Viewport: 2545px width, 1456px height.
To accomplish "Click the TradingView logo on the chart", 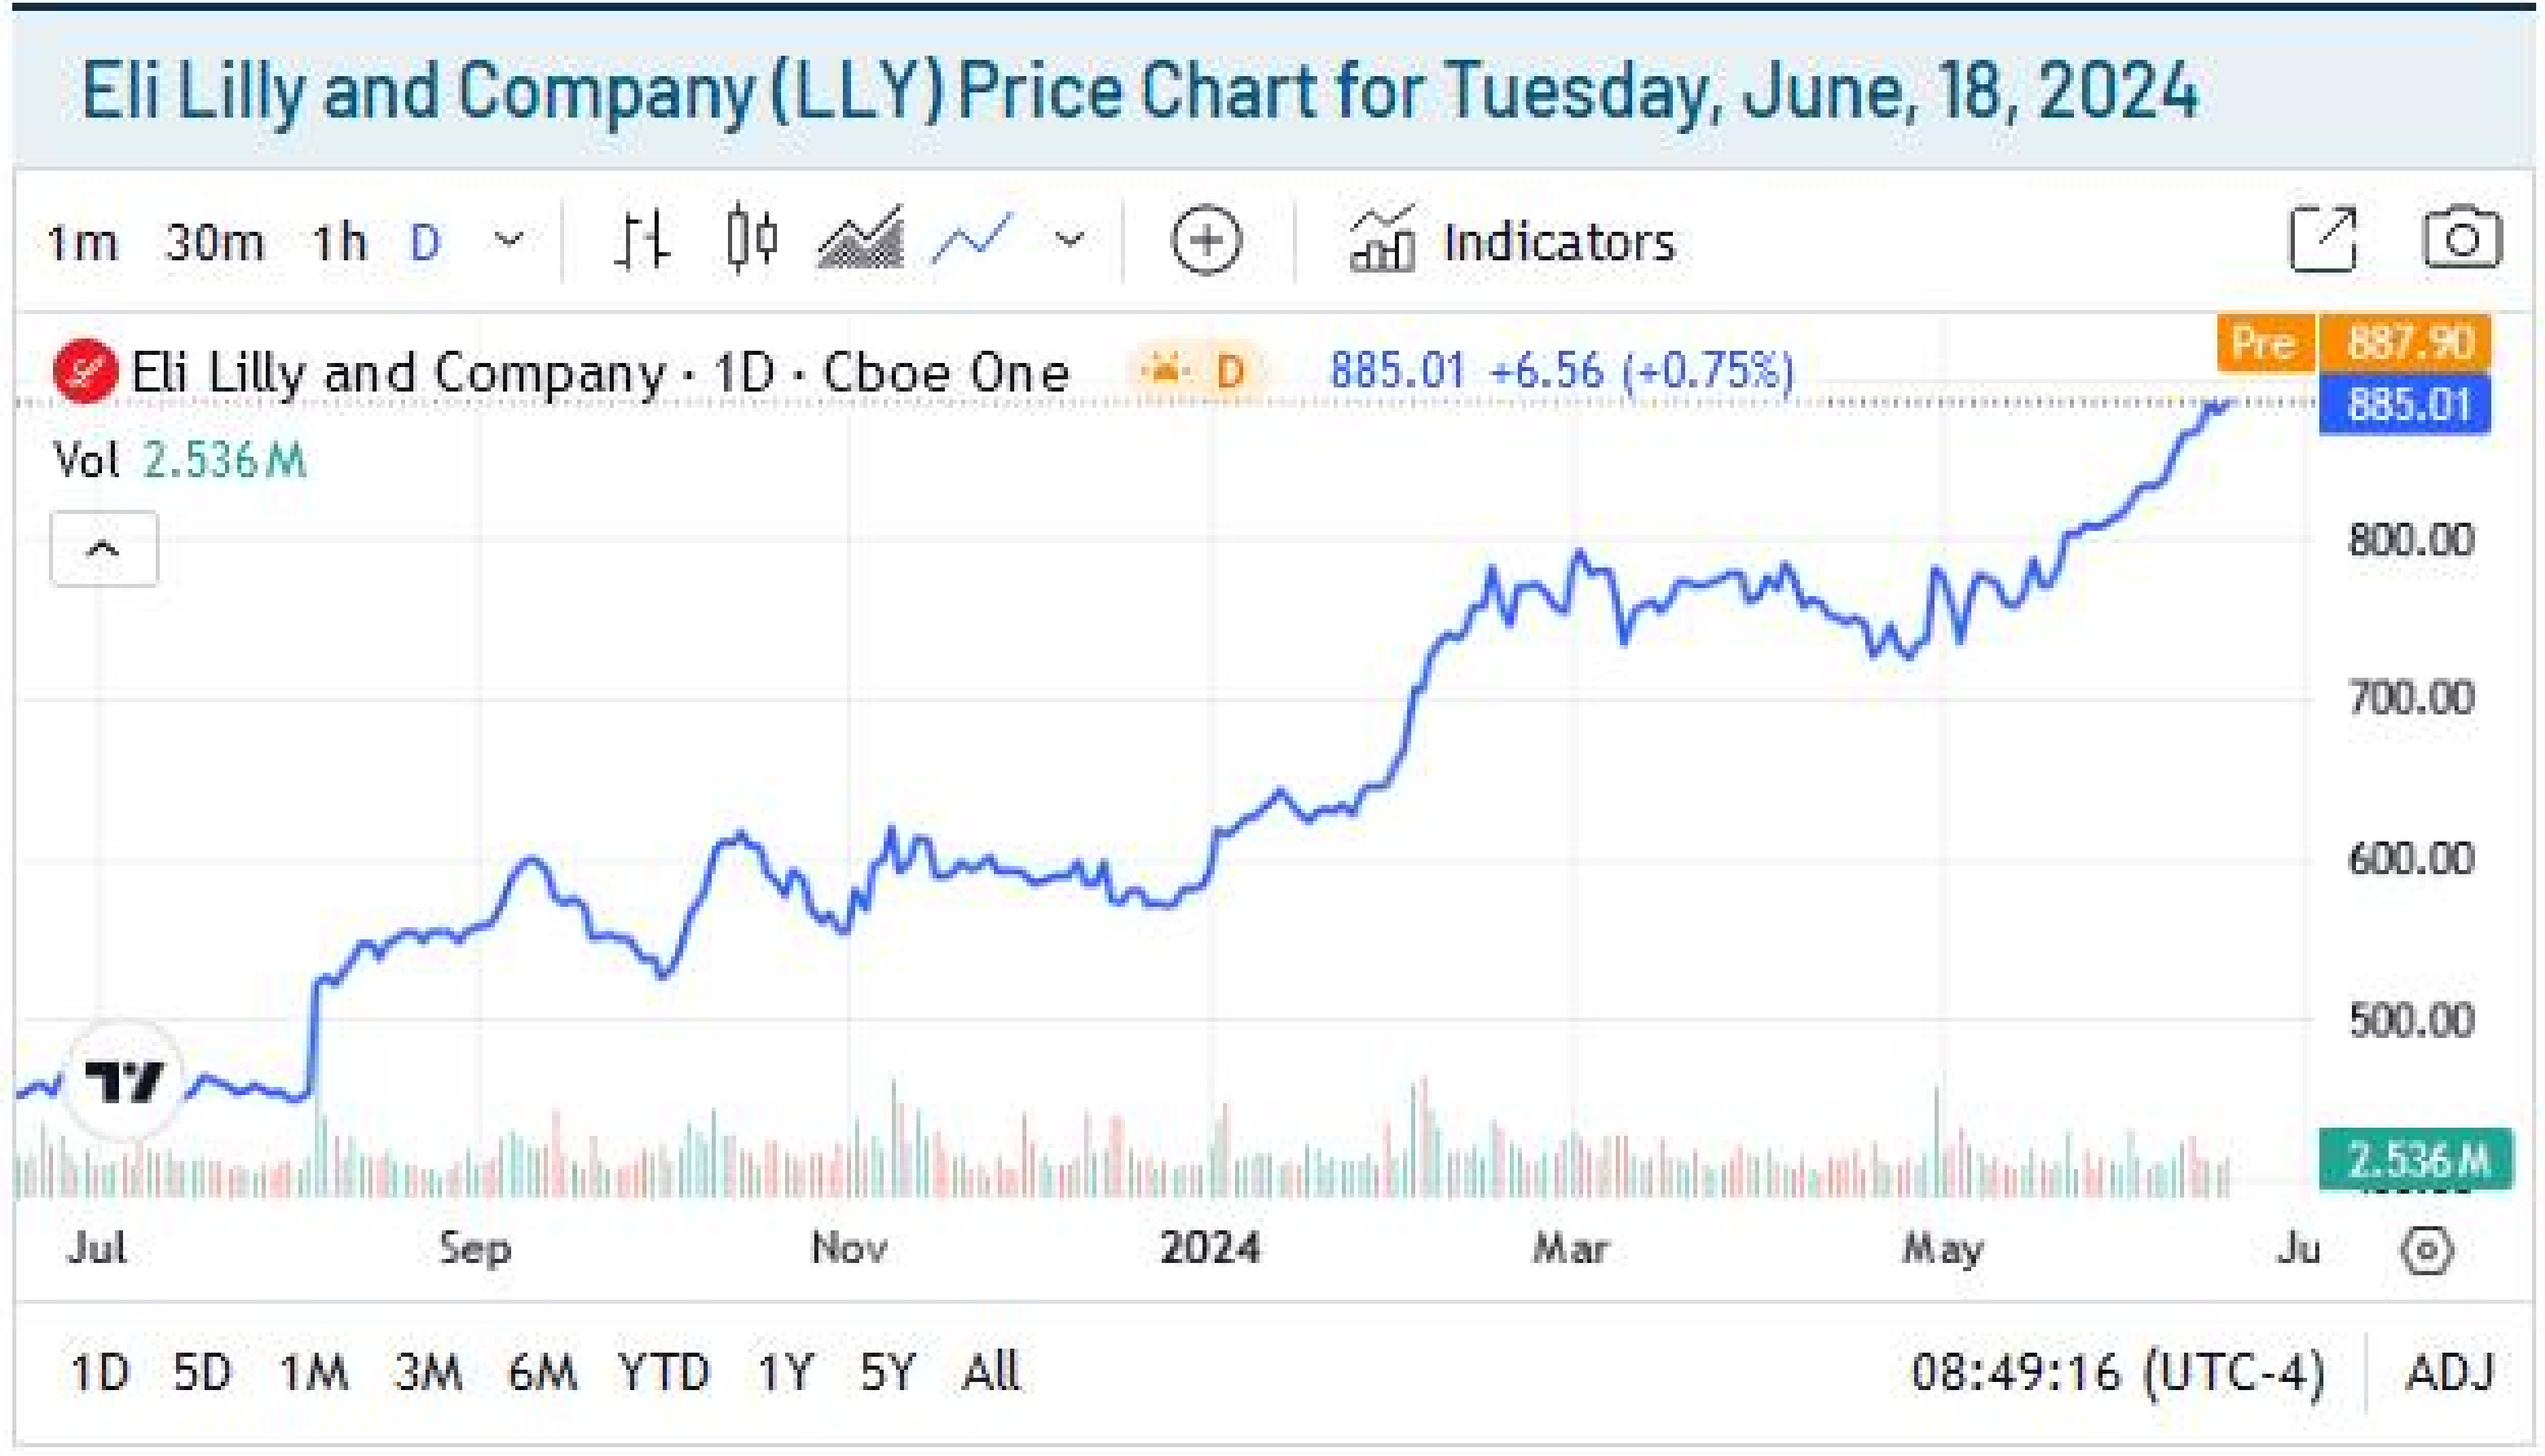I will pos(124,1080).
